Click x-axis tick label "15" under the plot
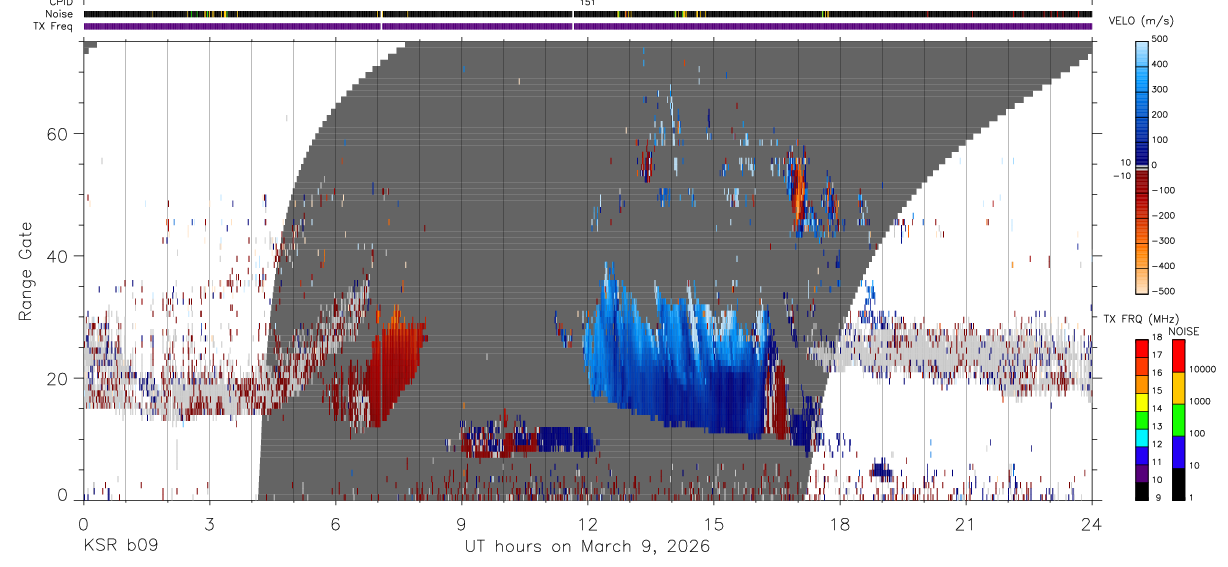 click(714, 523)
